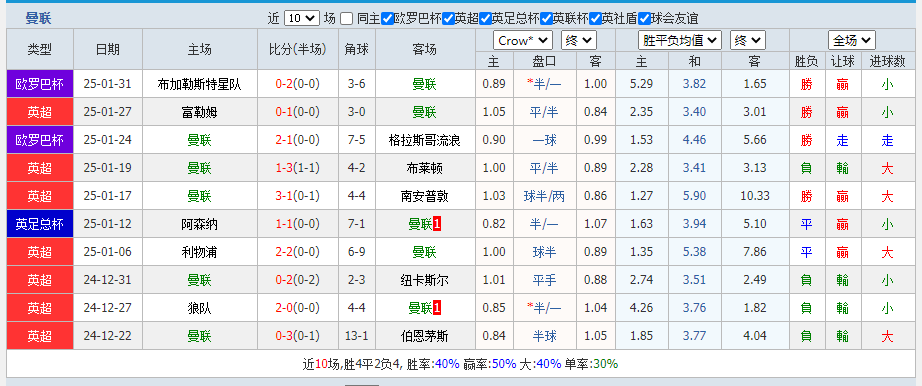
Task: Click the 让球 column header
Action: [x=842, y=61]
